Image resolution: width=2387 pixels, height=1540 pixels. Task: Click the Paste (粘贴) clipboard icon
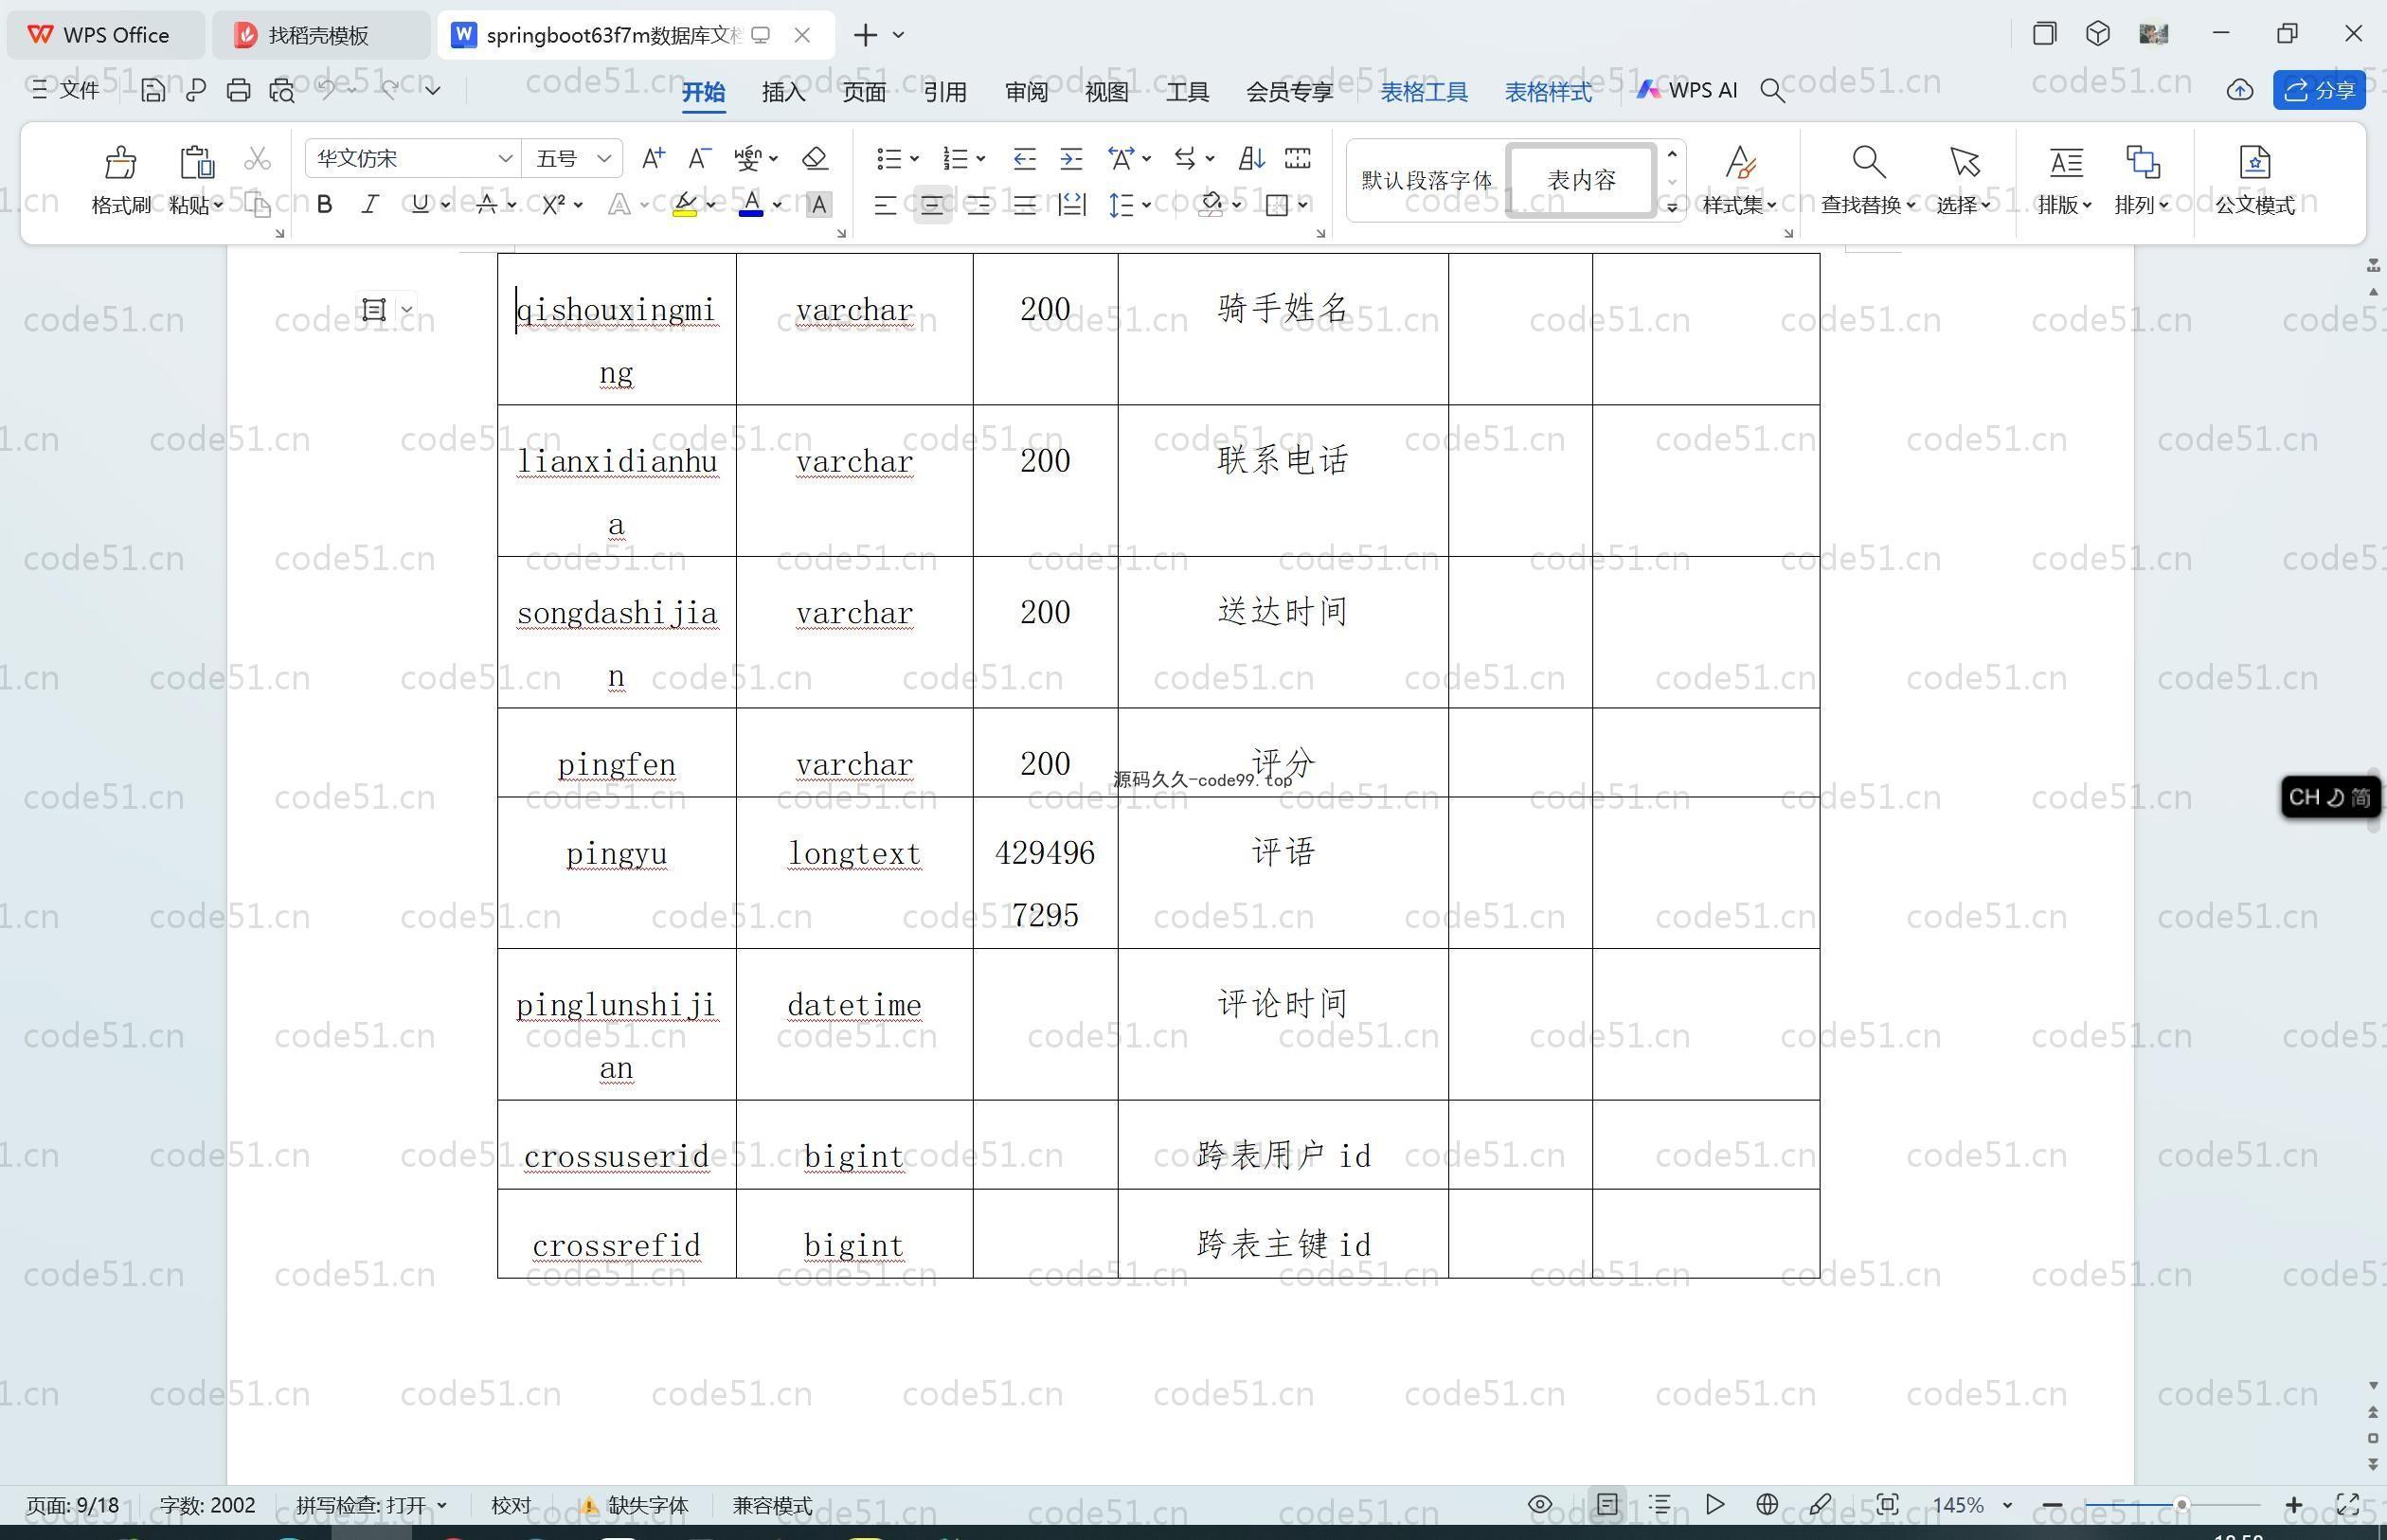click(x=196, y=162)
